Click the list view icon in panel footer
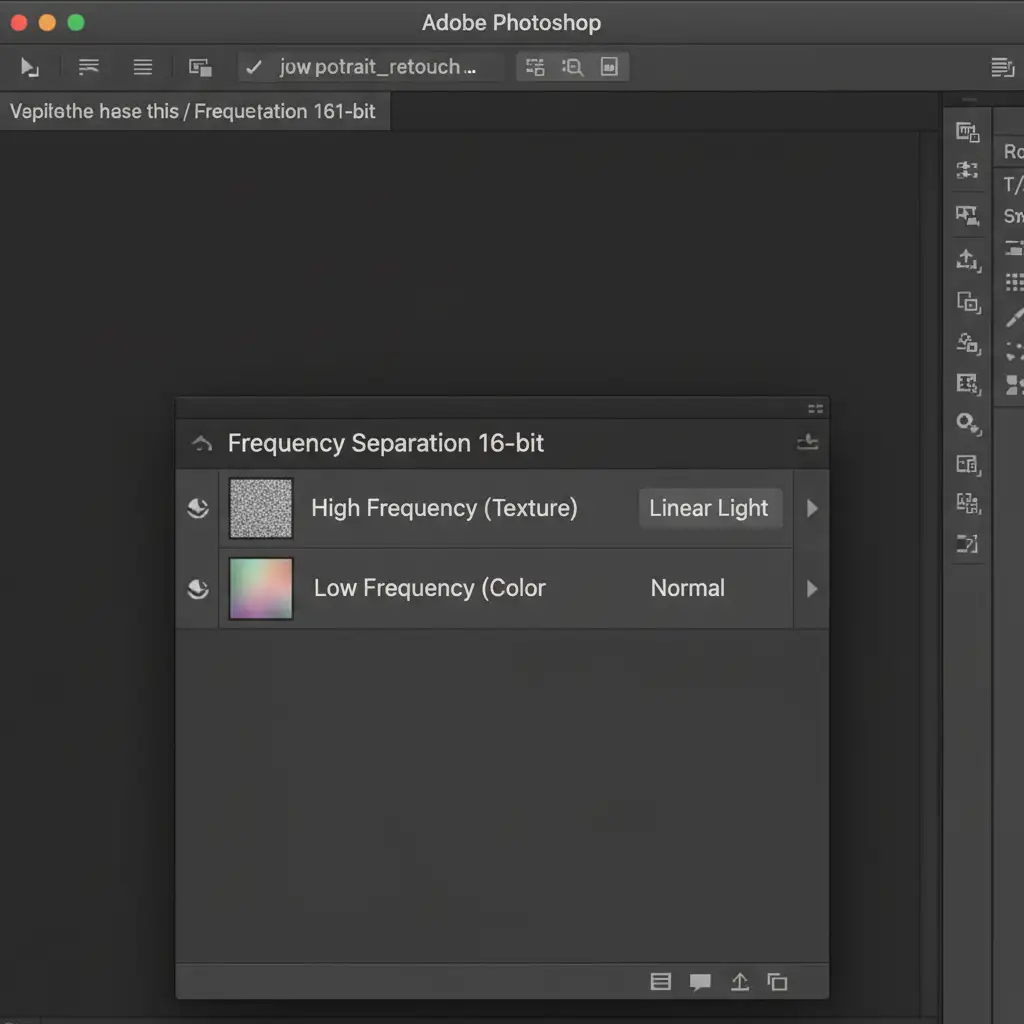 tap(661, 982)
